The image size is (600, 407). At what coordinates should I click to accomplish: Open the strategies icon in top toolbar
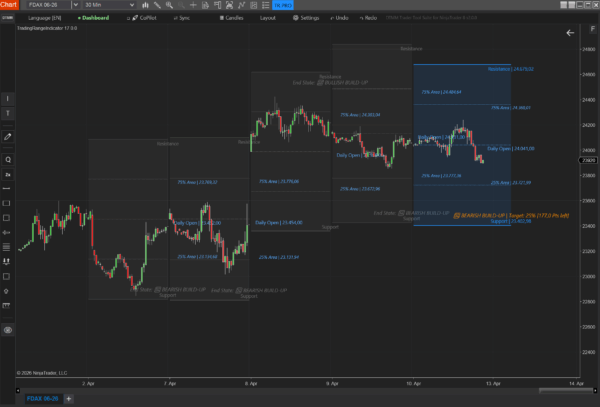(x=253, y=5)
